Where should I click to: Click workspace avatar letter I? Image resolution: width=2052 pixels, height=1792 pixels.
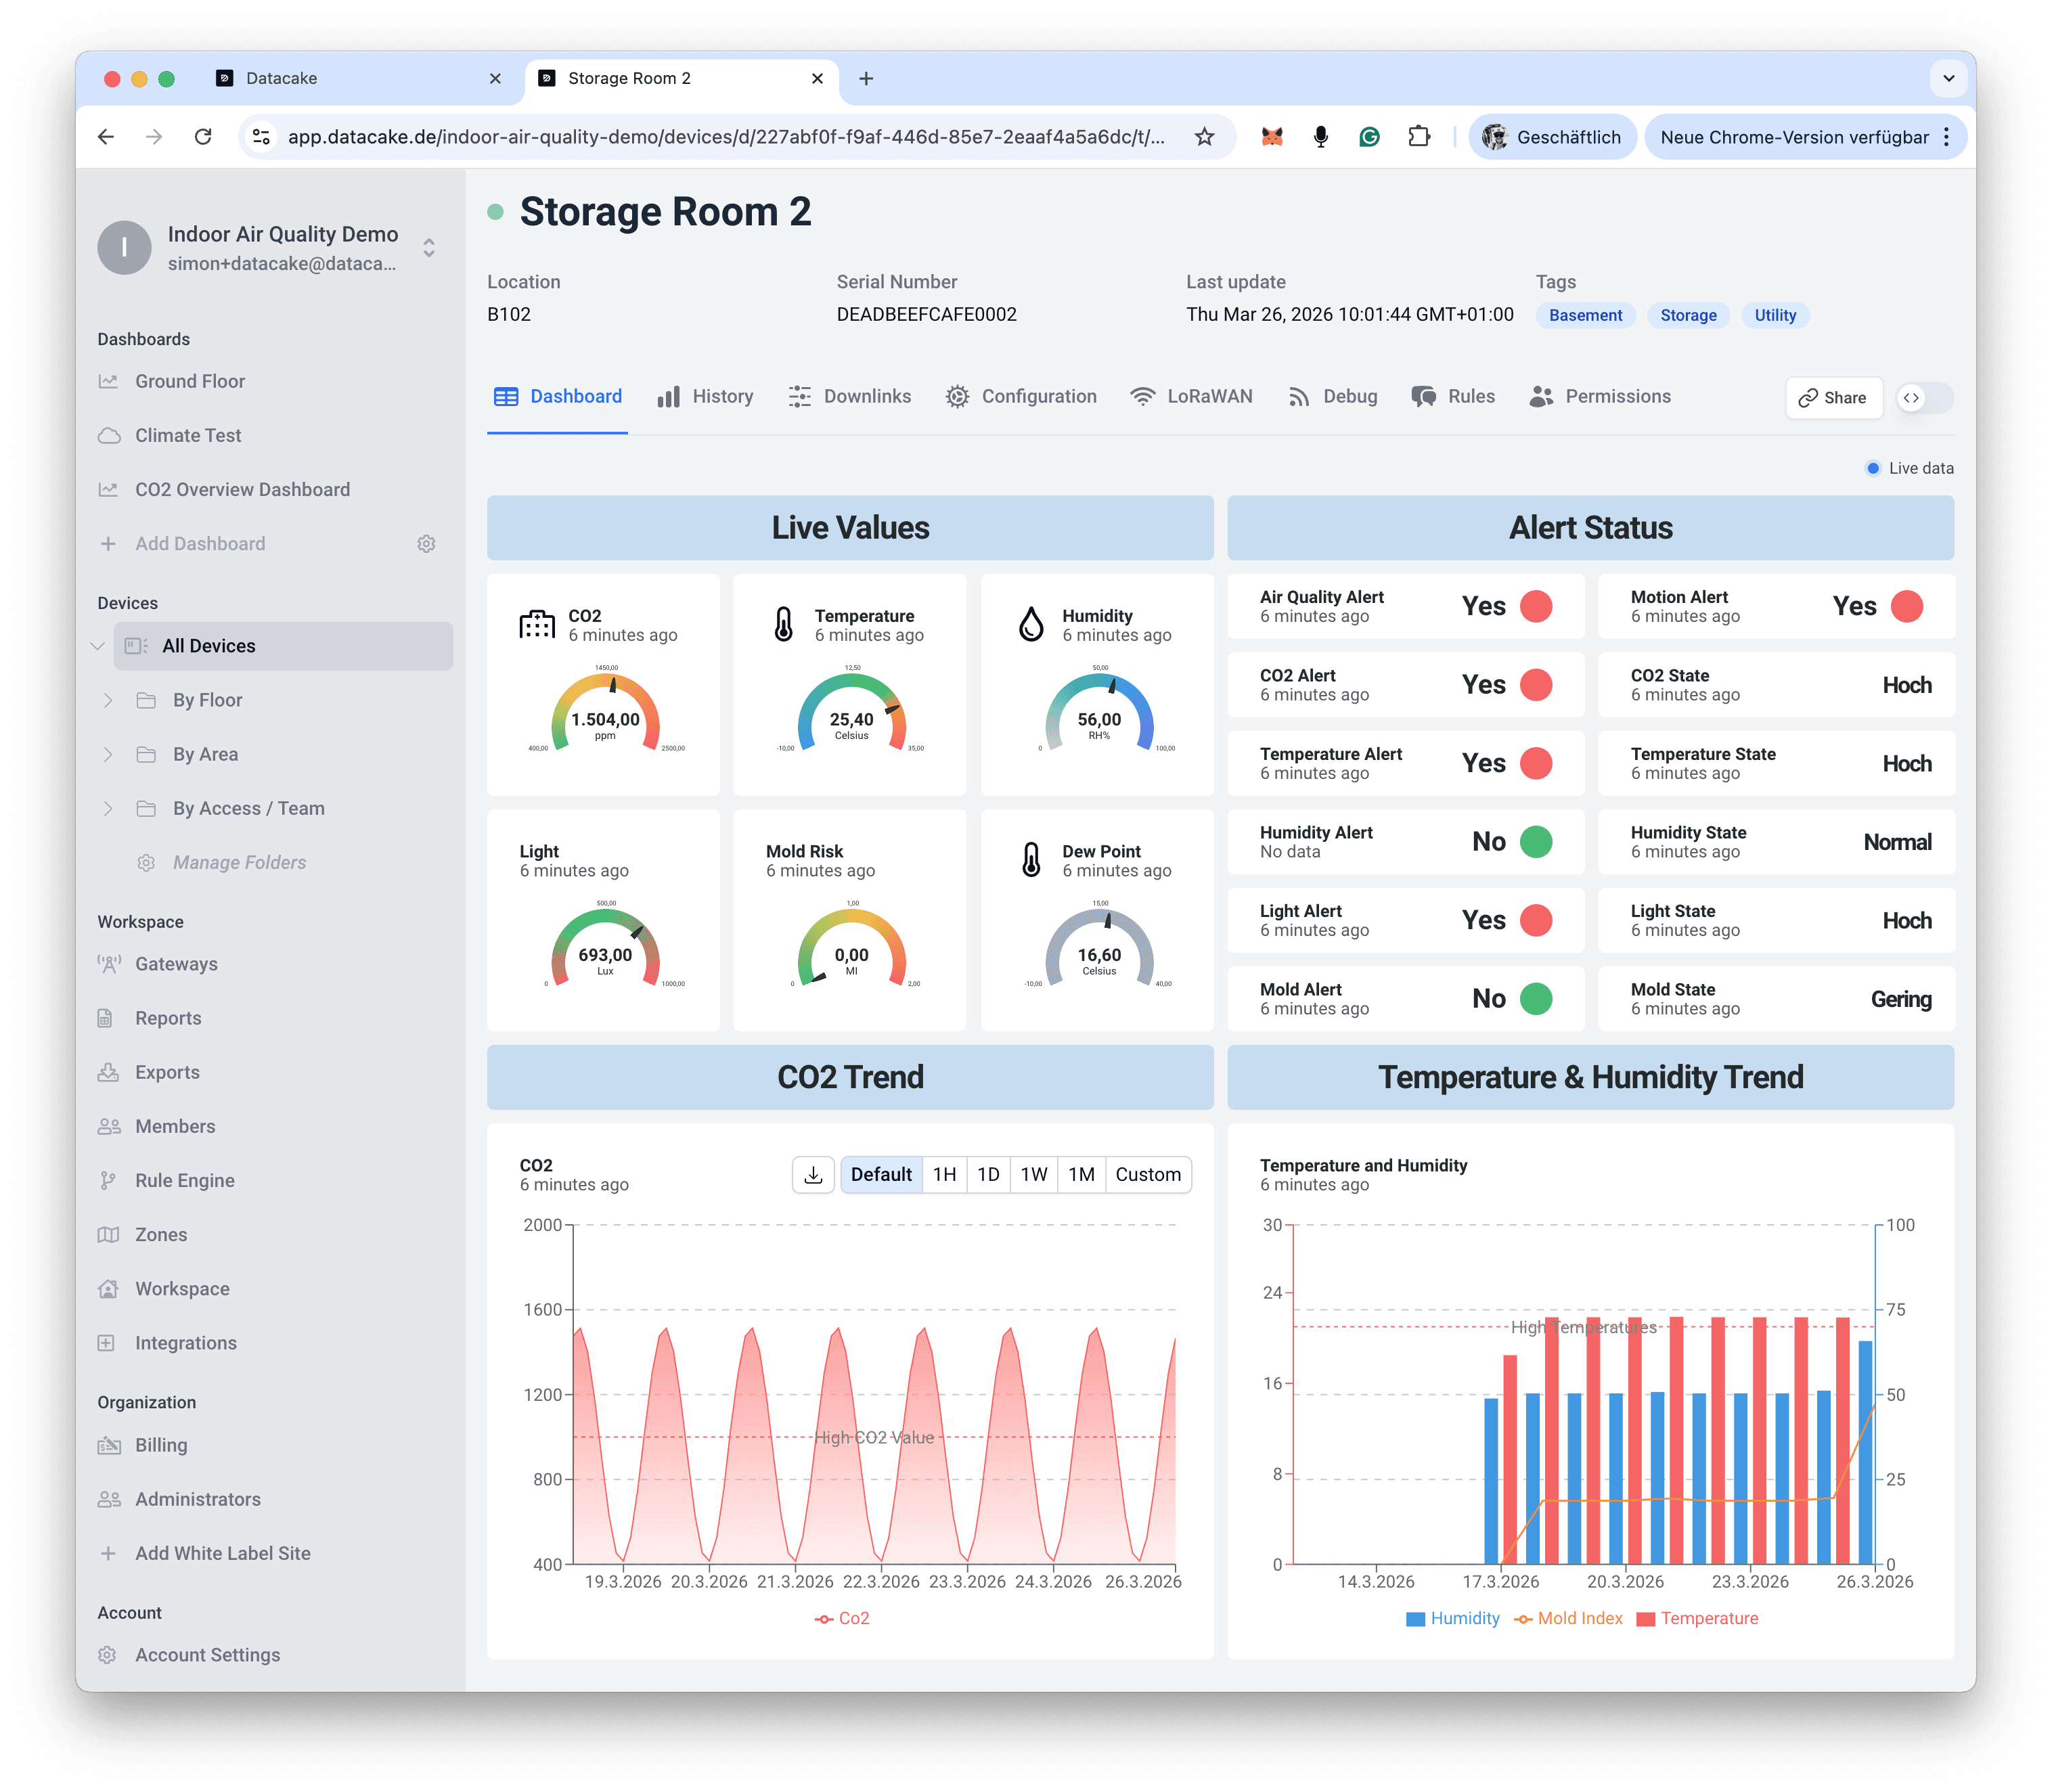pos(124,248)
